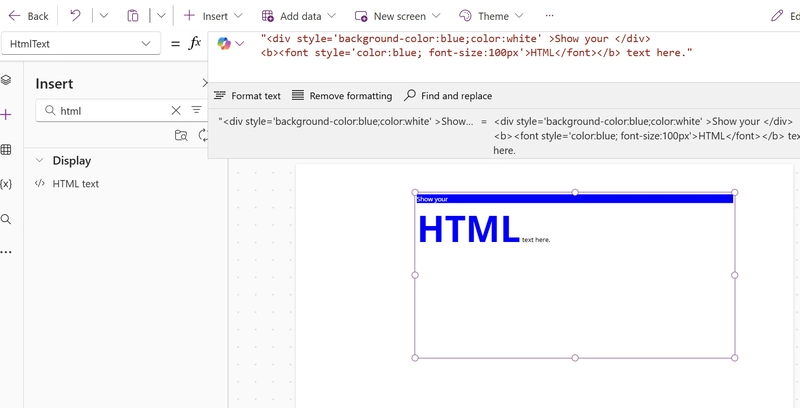Click the pencil edit icon
The image size is (800, 408).
777,16
